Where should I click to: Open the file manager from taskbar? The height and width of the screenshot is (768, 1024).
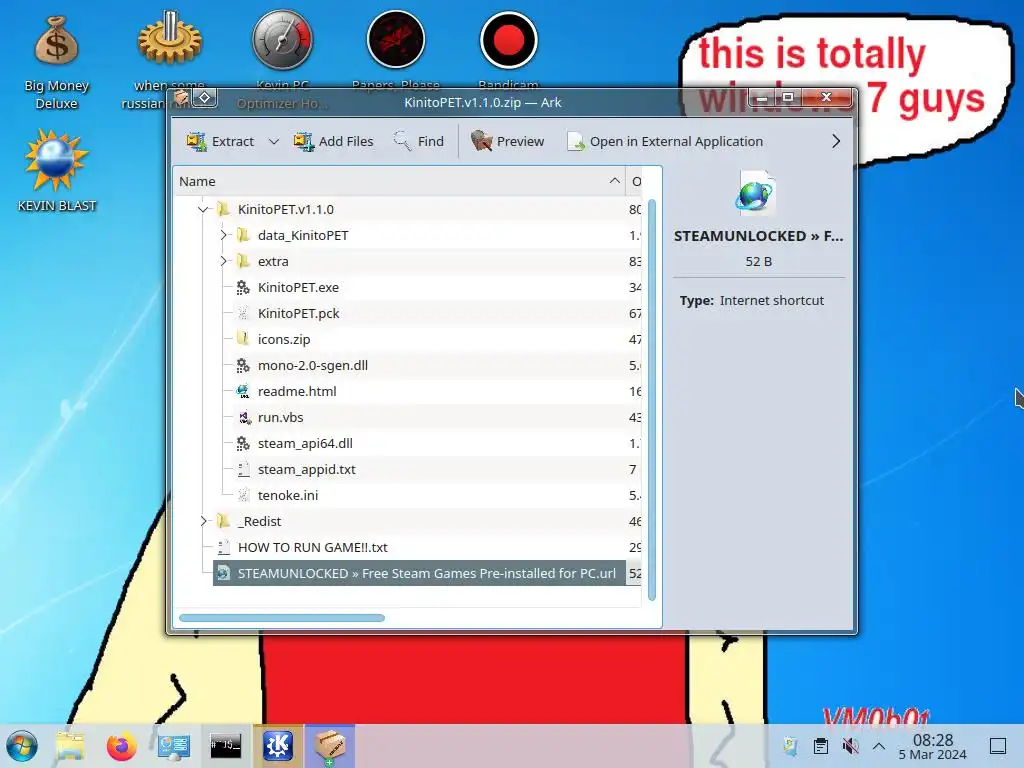pyautogui.click(x=70, y=746)
